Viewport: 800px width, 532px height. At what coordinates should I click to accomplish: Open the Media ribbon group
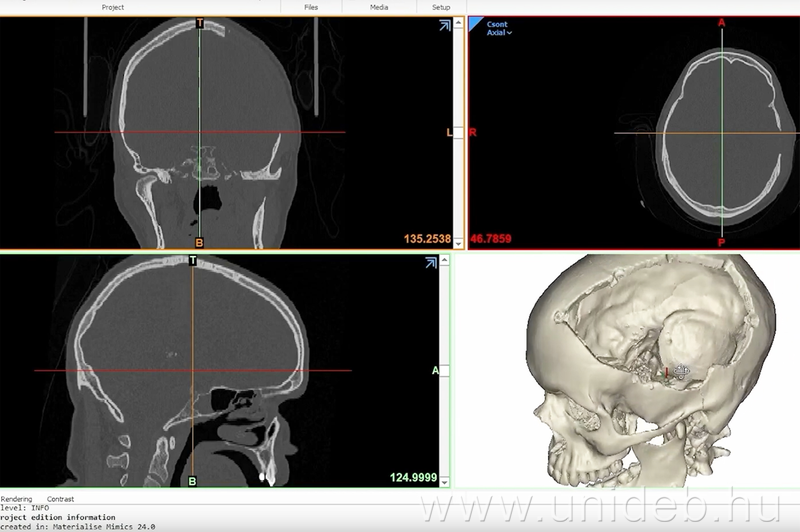click(x=379, y=7)
